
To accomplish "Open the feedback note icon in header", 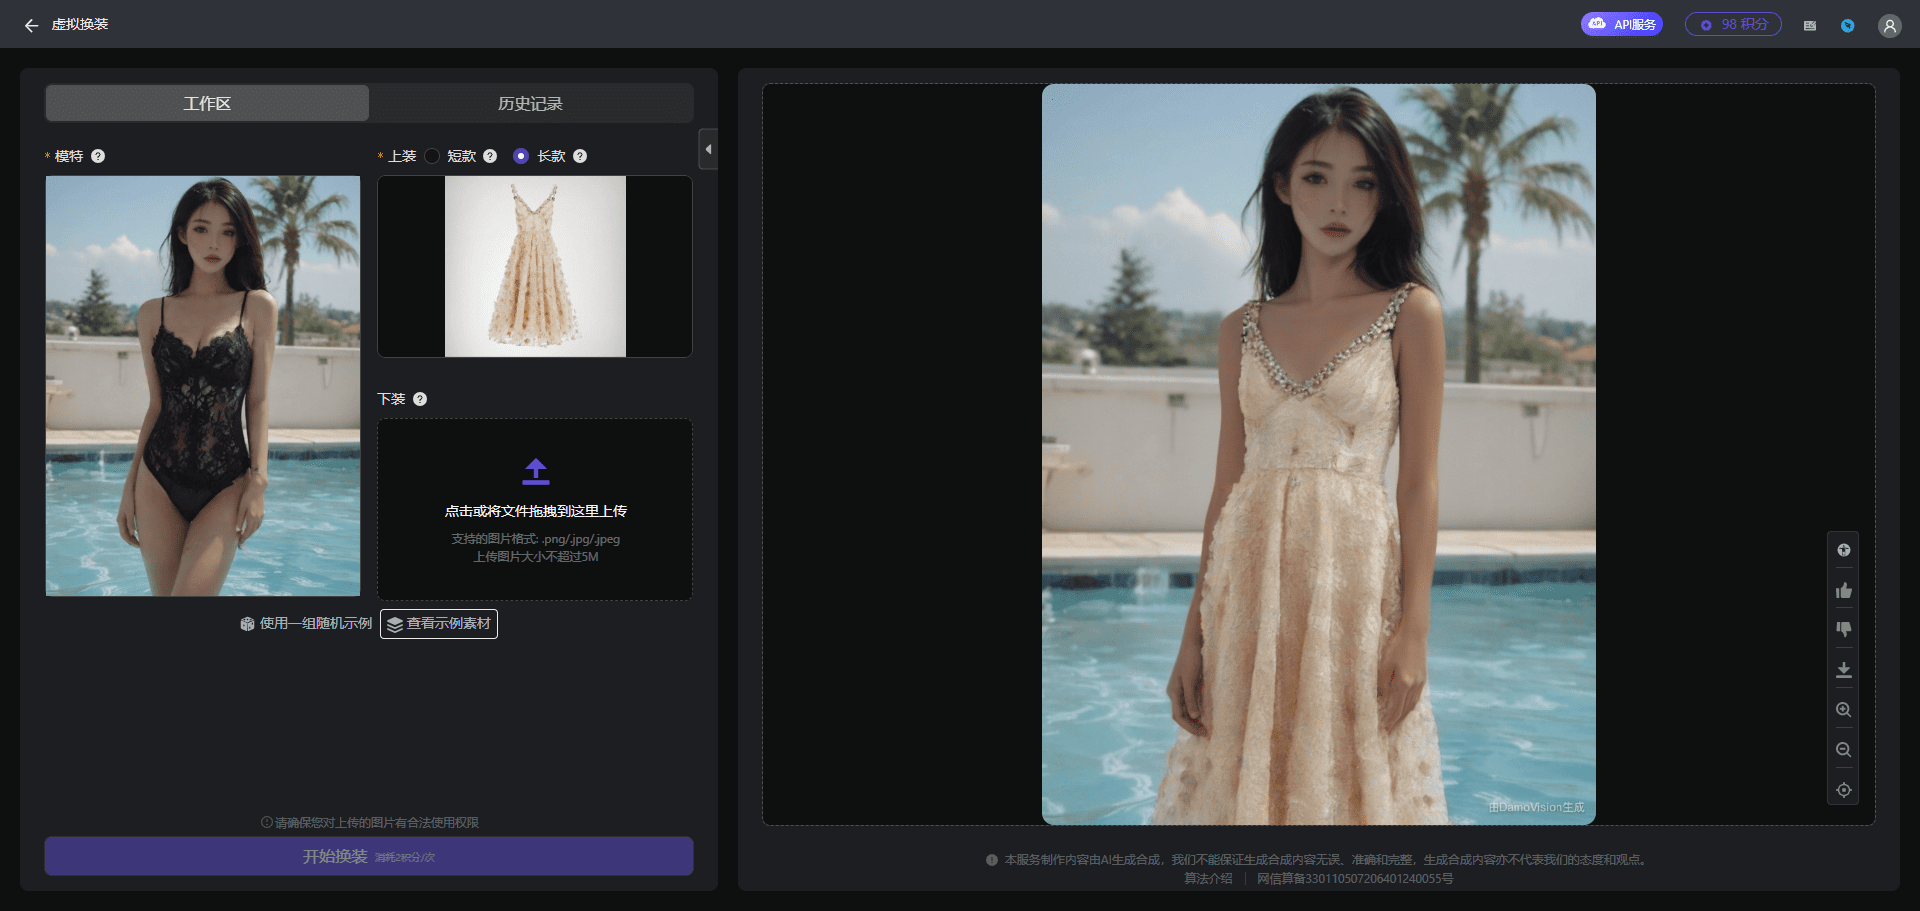I will click(x=1810, y=25).
